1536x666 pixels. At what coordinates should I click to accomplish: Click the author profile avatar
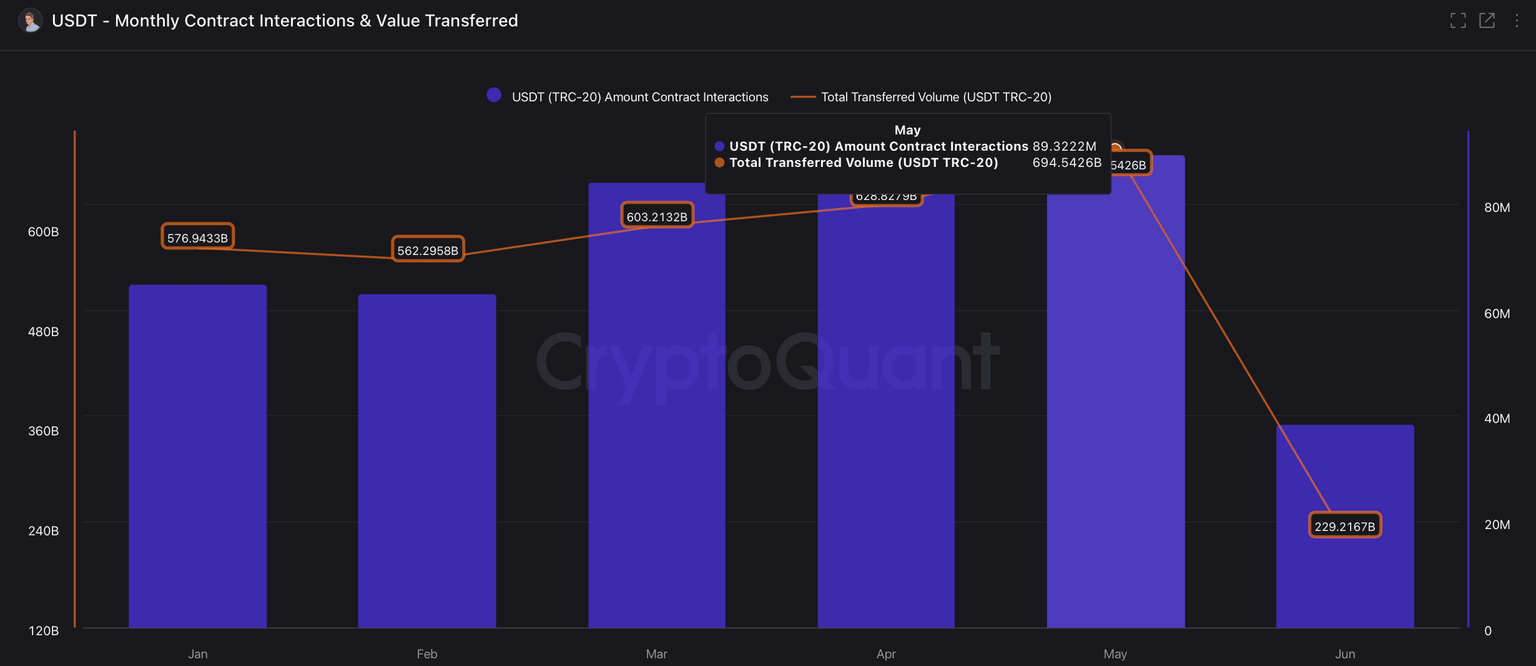(x=30, y=21)
